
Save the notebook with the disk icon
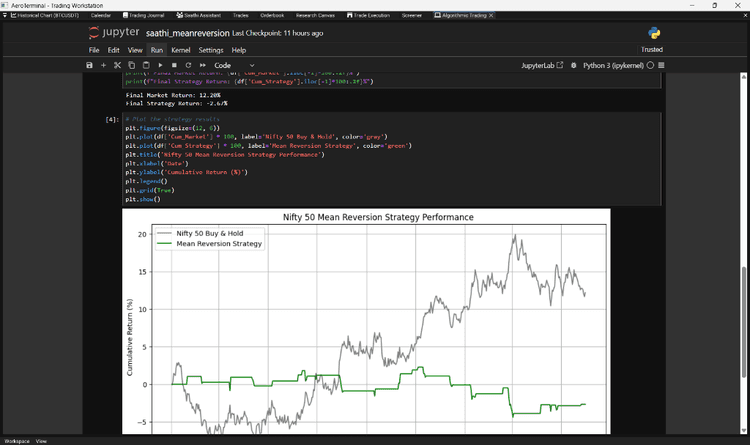pyautogui.click(x=89, y=65)
